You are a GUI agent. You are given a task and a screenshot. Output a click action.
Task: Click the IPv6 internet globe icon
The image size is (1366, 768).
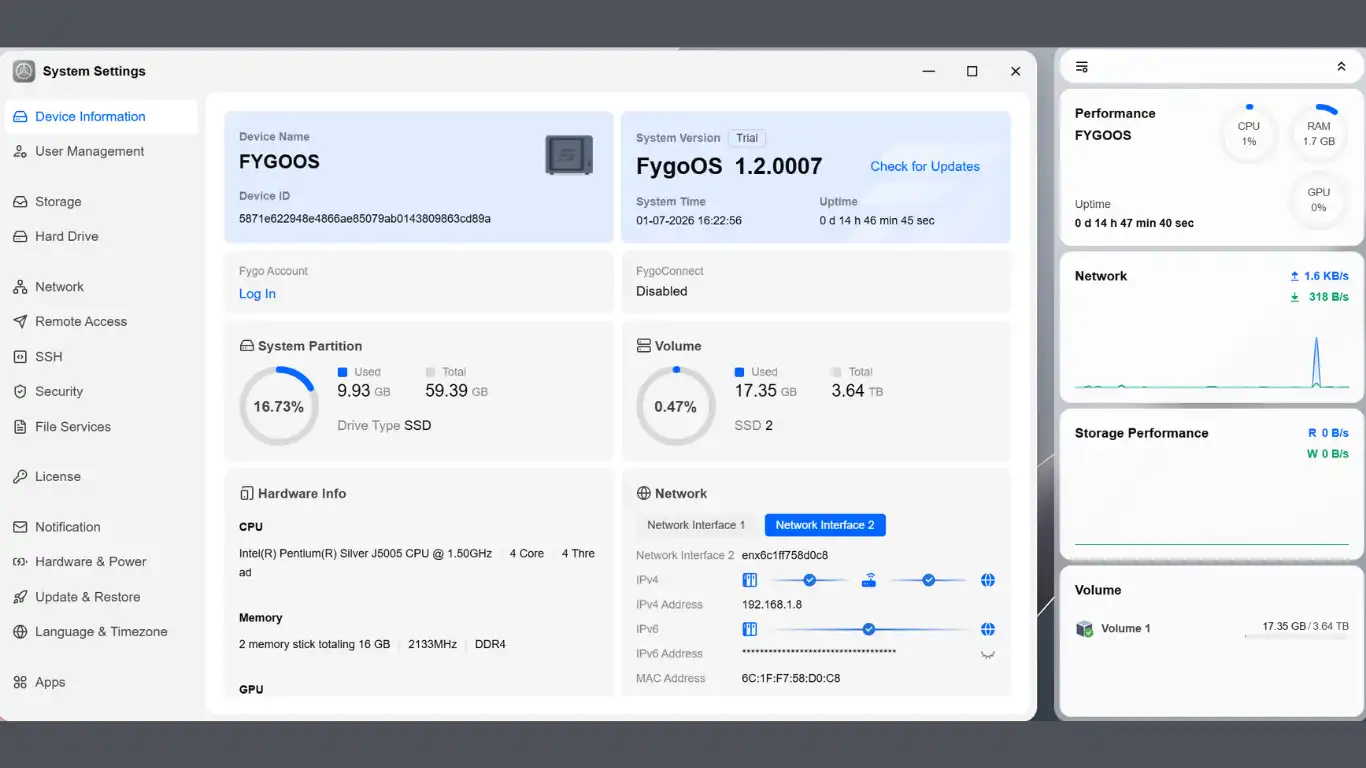(988, 629)
